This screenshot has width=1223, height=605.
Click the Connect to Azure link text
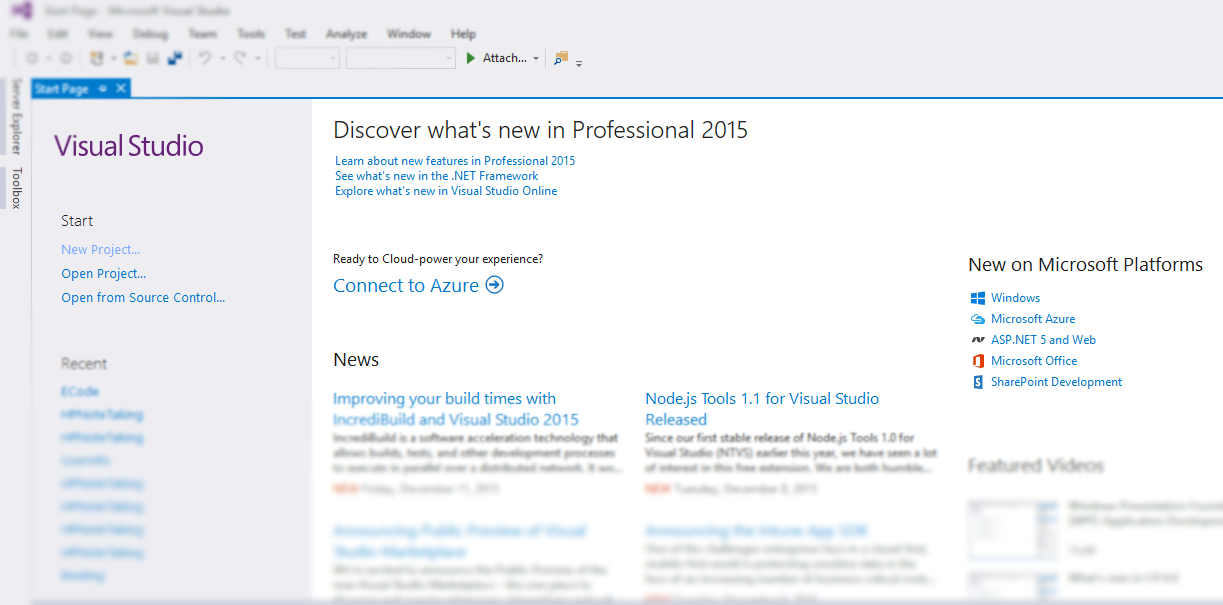[406, 286]
